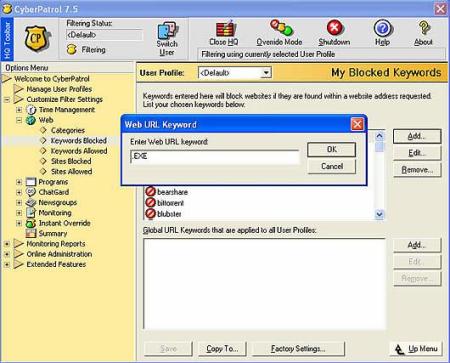Image resolution: width=450 pixels, height=363 pixels.
Task: Collapse the Customize Filter Settings node
Action: (7, 99)
